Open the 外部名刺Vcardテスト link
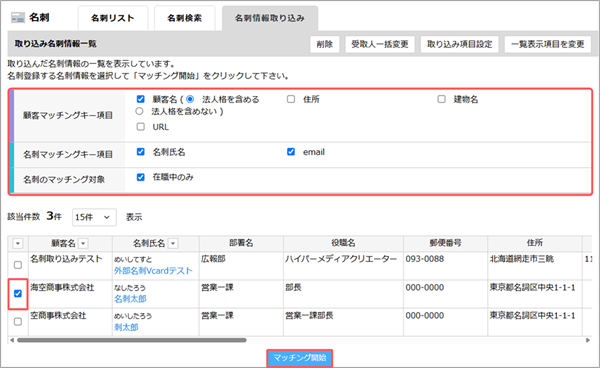The width and height of the screenshot is (600, 368). click(x=153, y=271)
